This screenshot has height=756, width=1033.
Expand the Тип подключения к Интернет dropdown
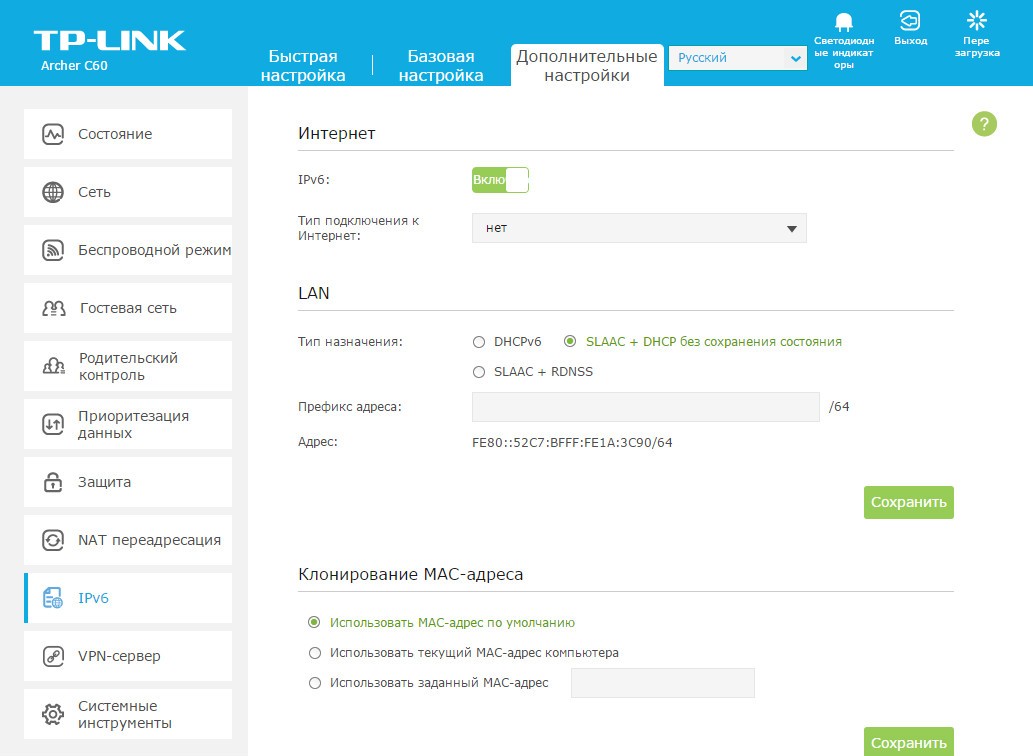(639, 228)
